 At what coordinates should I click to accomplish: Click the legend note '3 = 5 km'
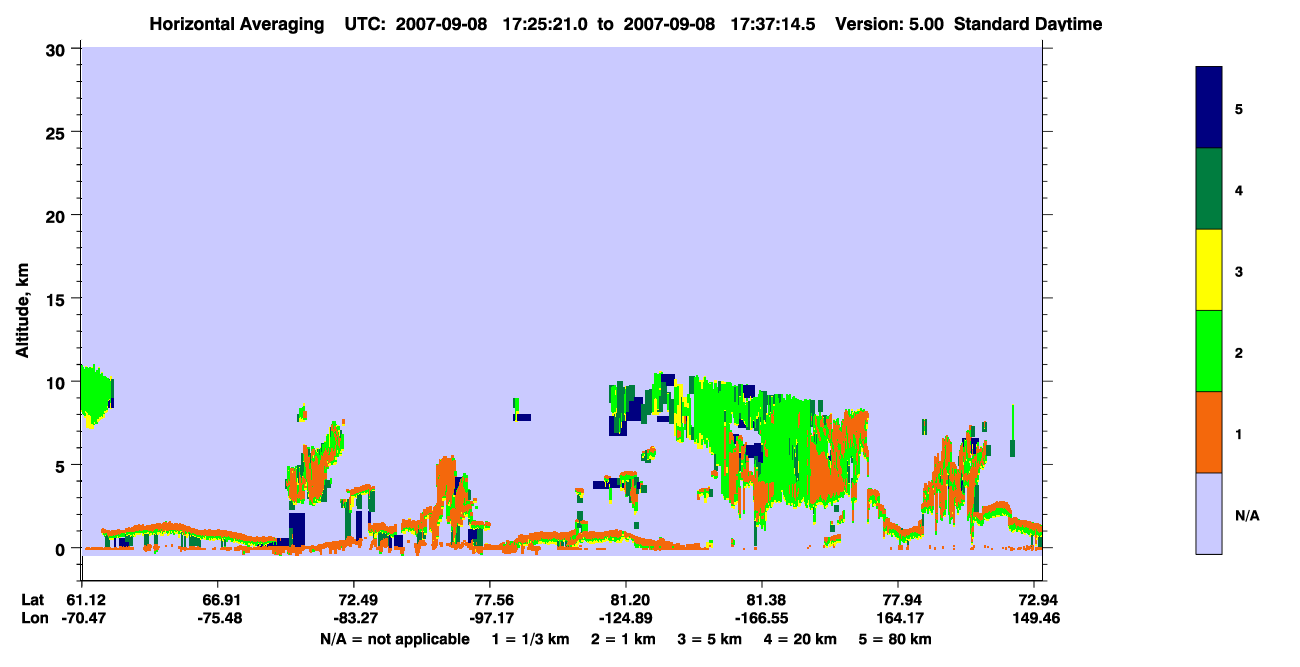pos(709,639)
